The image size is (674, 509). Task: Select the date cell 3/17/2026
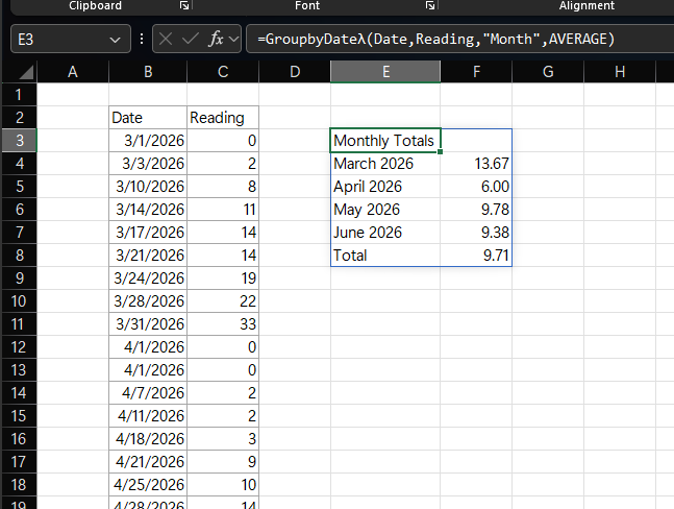click(148, 232)
